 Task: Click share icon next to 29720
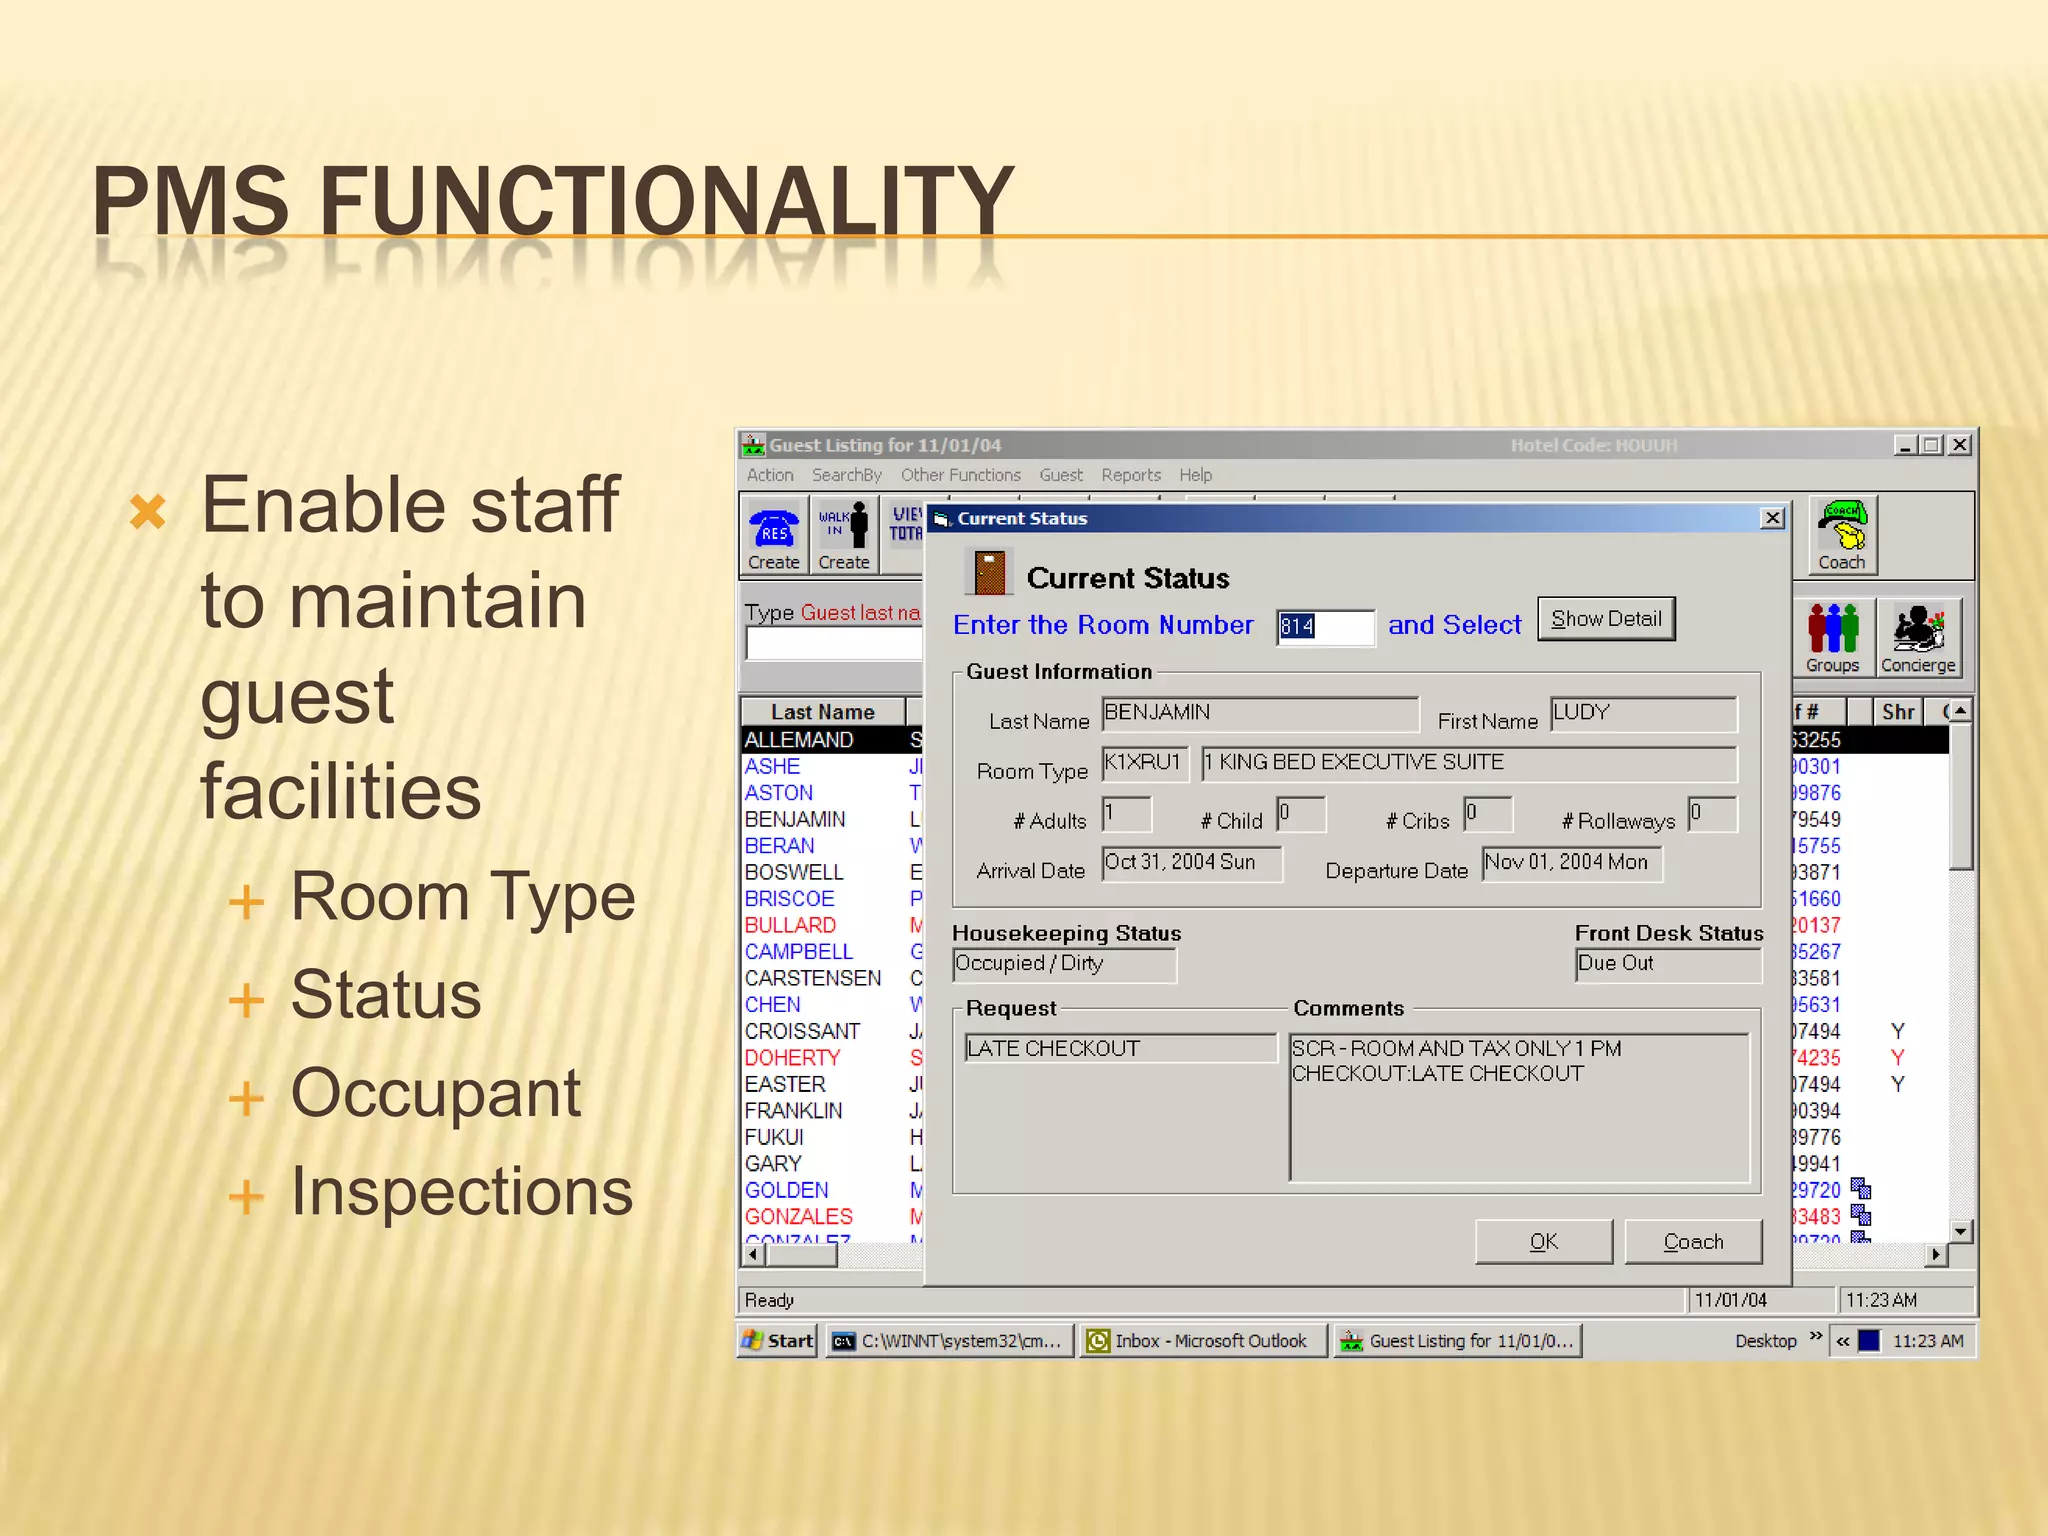(1861, 1189)
